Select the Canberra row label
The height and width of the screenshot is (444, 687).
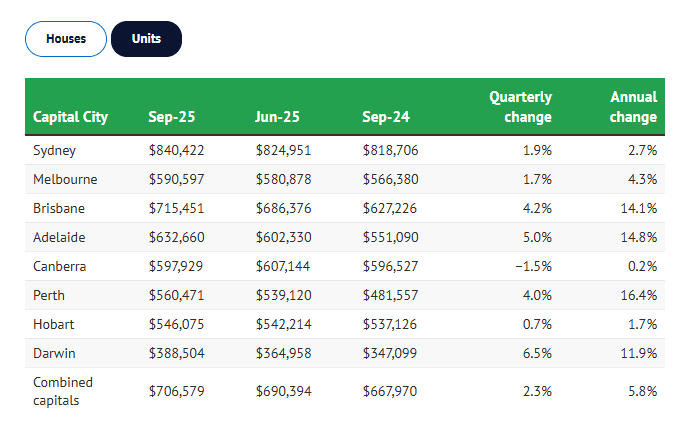point(59,266)
